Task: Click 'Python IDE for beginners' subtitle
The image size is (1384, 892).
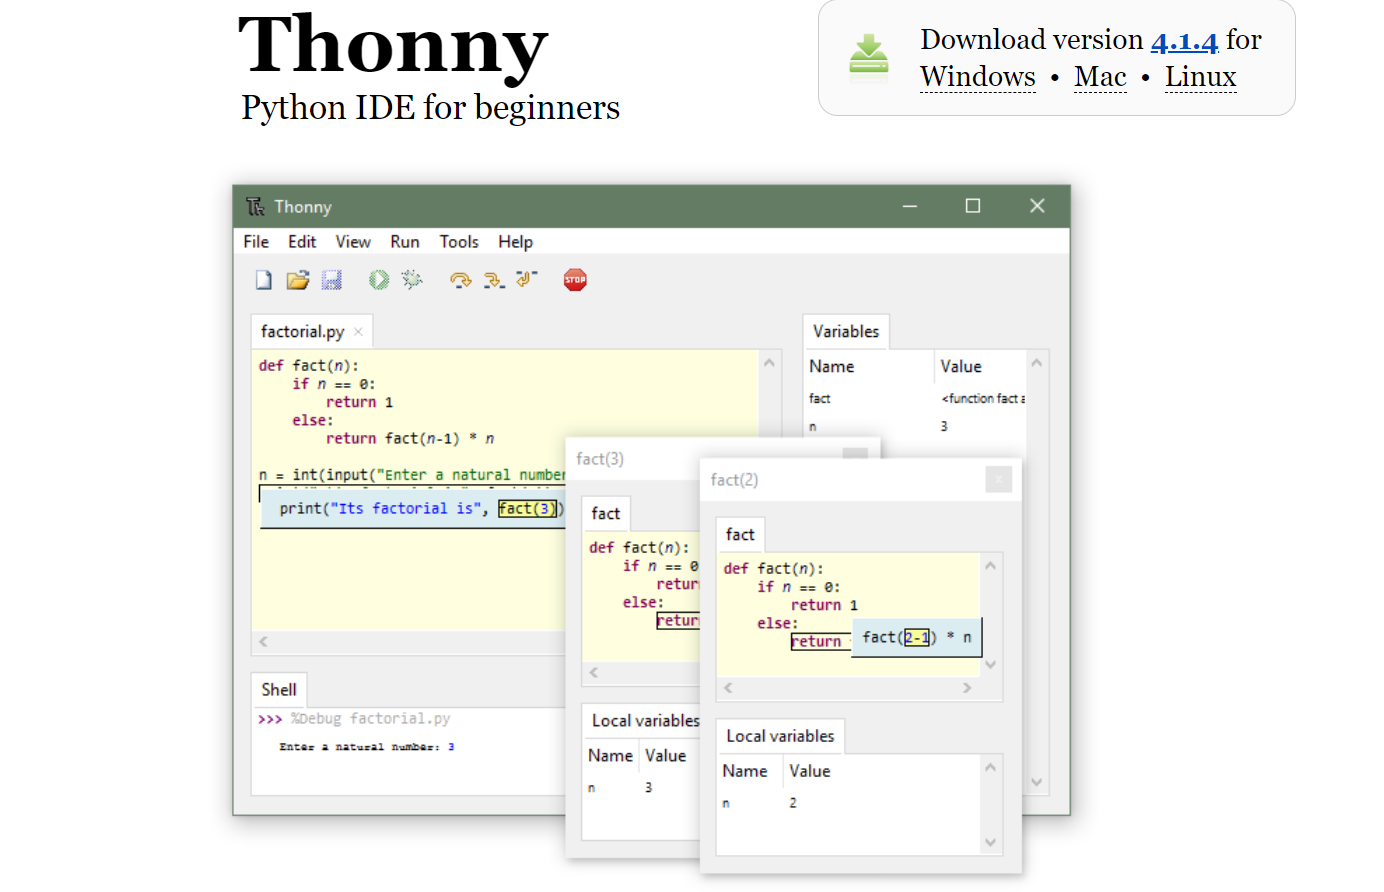Action: click(x=431, y=107)
